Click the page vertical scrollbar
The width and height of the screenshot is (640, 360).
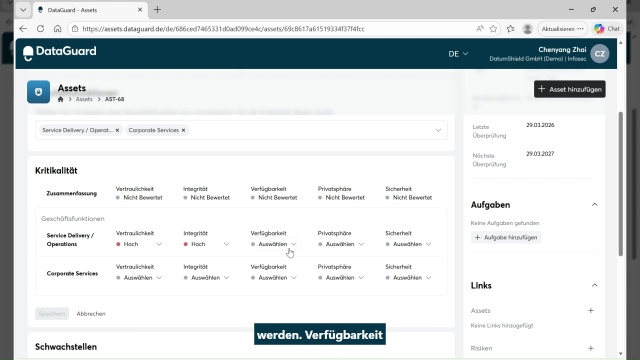(621, 184)
